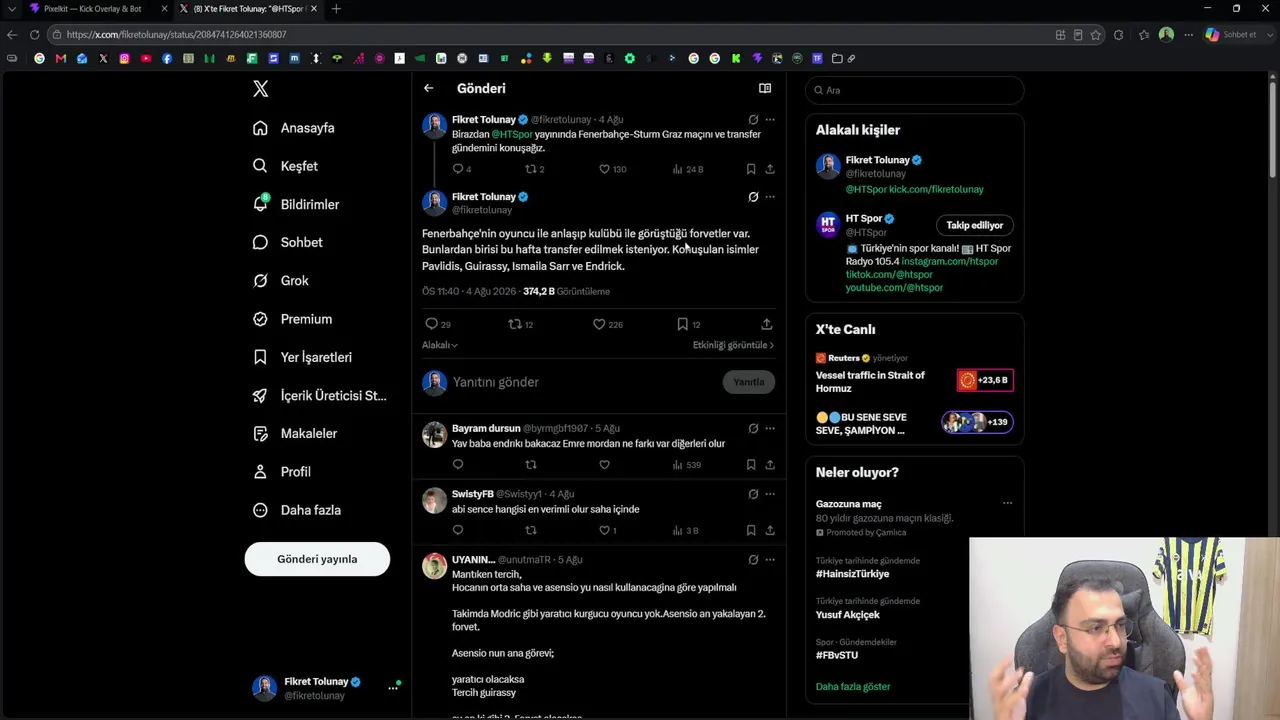The width and height of the screenshot is (1280, 720).
Task: Open the kick.com/fikretolunay link
Action: tap(936, 189)
